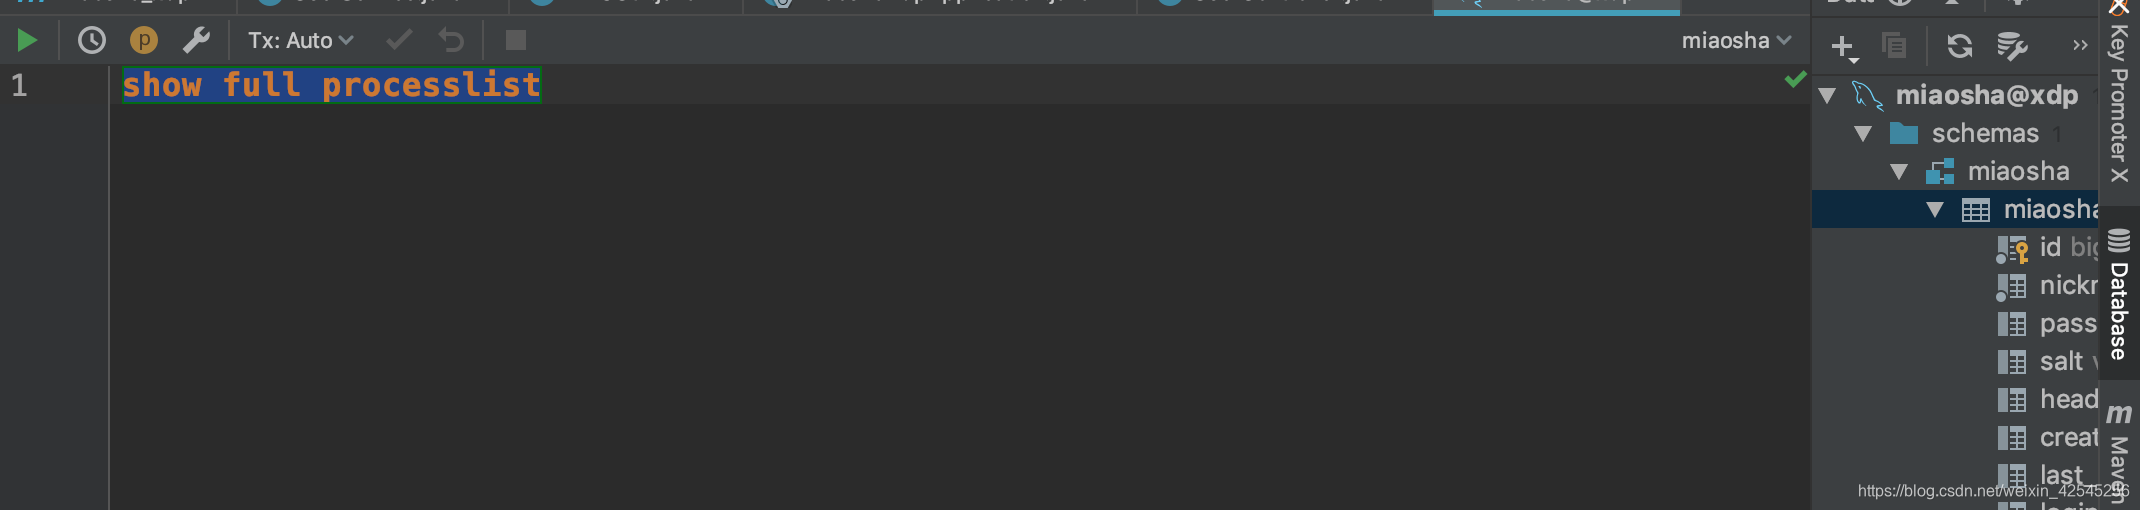Open Tx: Auto transaction mode dropdown
The height and width of the screenshot is (510, 2140).
(x=300, y=41)
